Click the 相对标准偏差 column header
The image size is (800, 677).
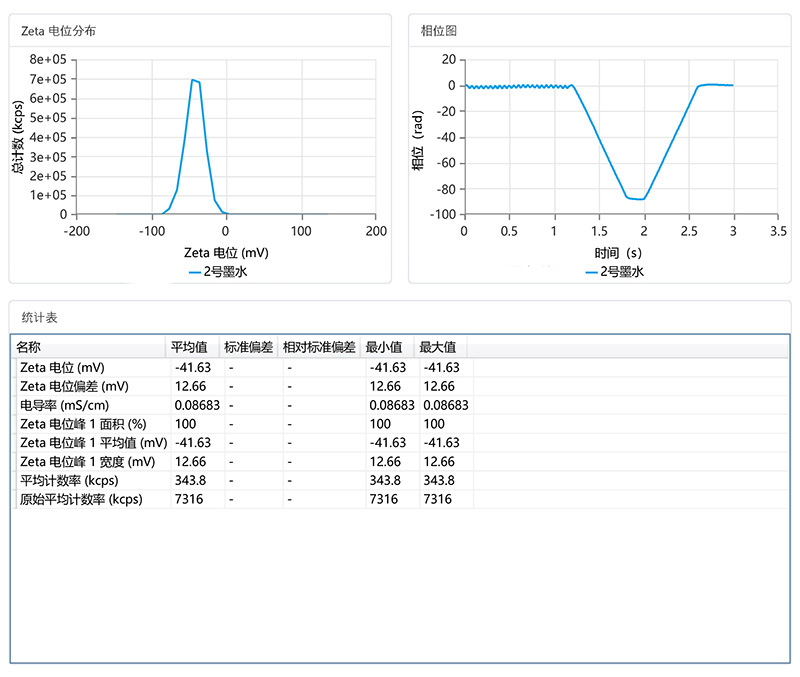click(322, 347)
